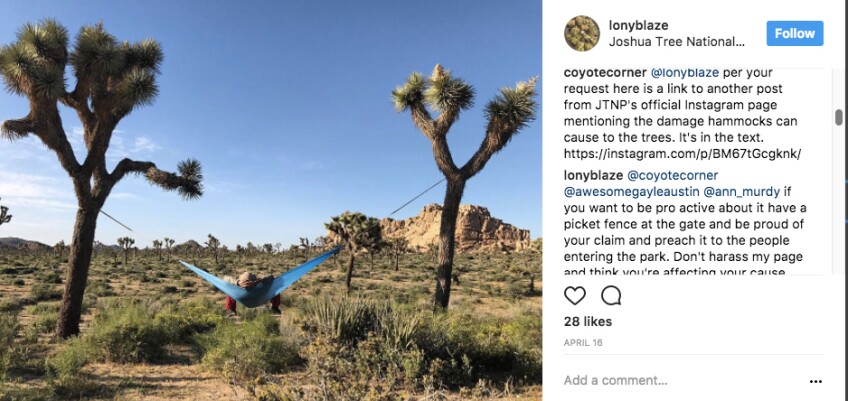Follow the lonyblaze account
This screenshot has width=848, height=401.
point(794,34)
